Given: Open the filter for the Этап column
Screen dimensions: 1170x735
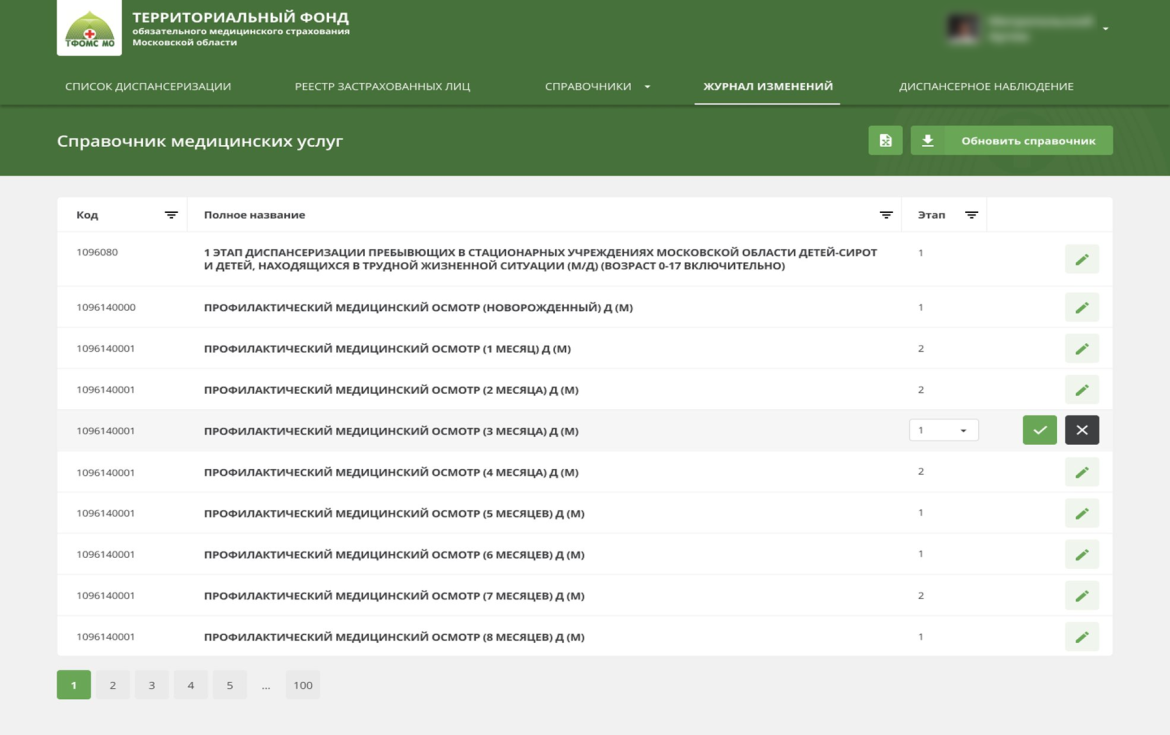Looking at the screenshot, I should point(971,215).
